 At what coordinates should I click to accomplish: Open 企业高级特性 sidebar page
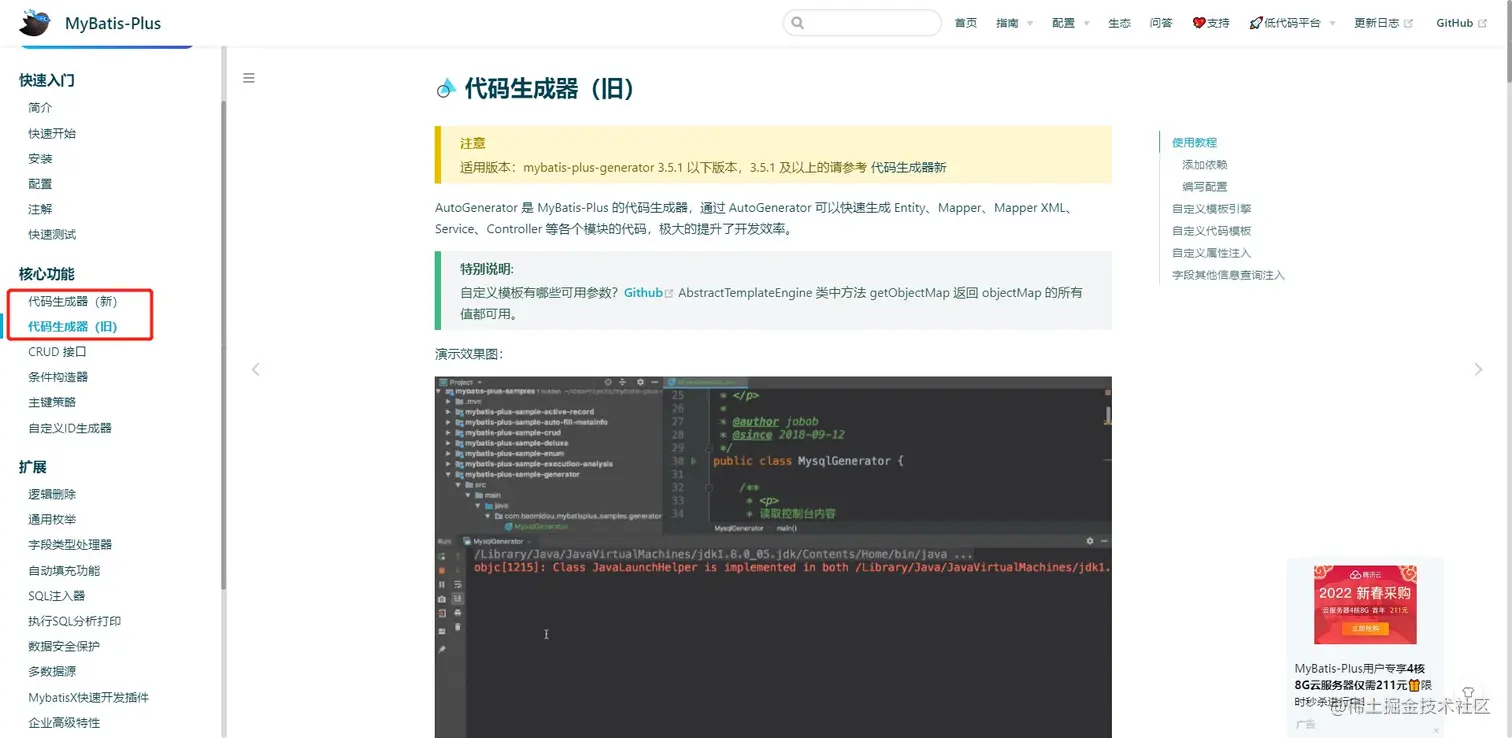pyautogui.click(x=64, y=723)
